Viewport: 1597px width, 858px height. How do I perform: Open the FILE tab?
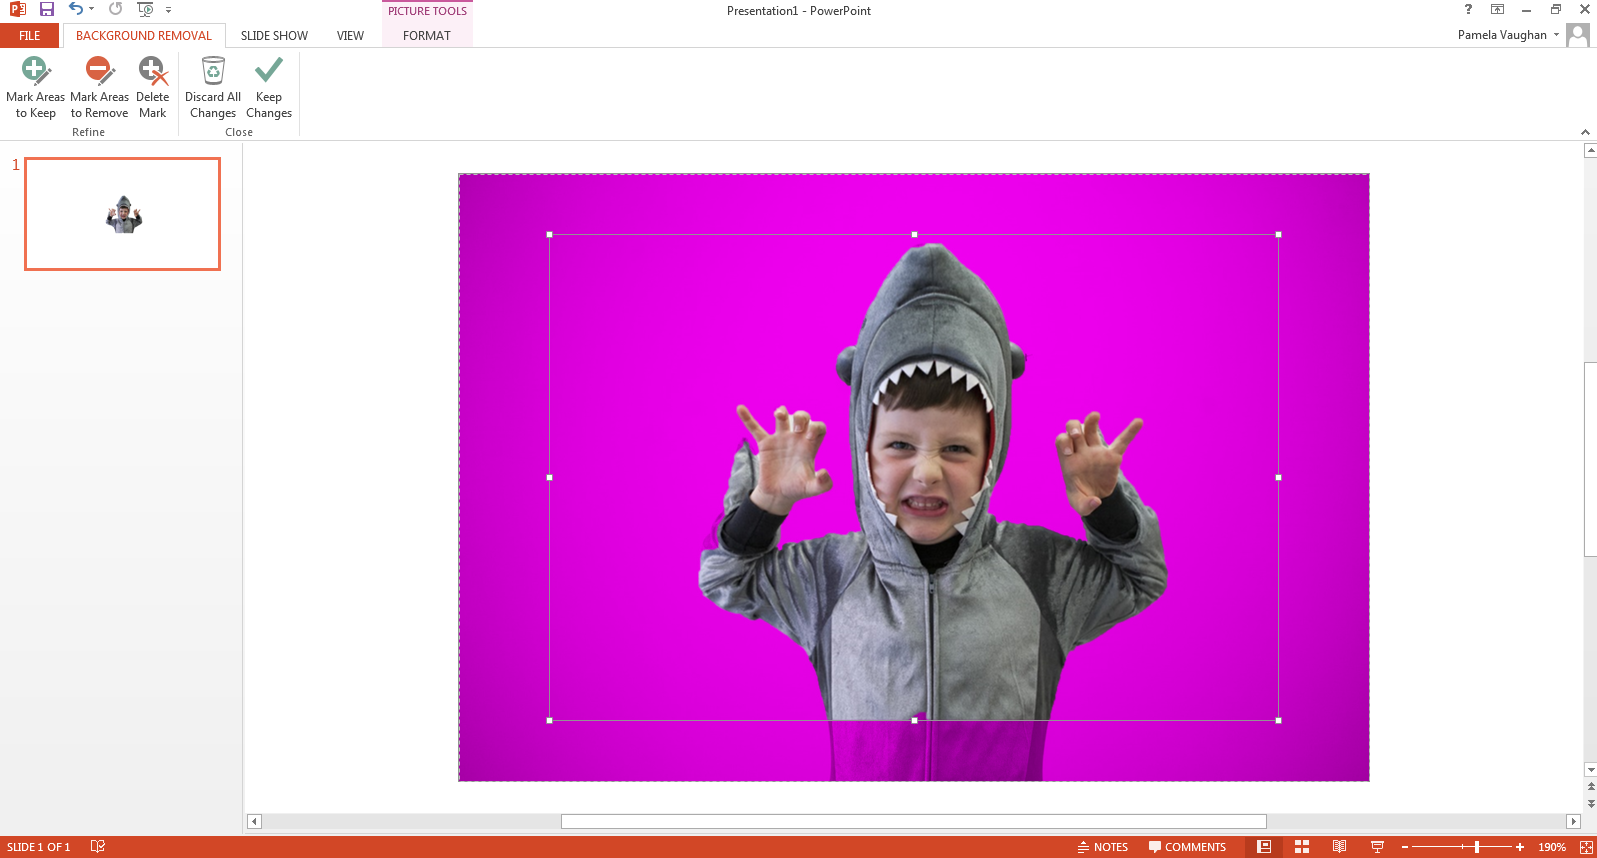click(30, 36)
